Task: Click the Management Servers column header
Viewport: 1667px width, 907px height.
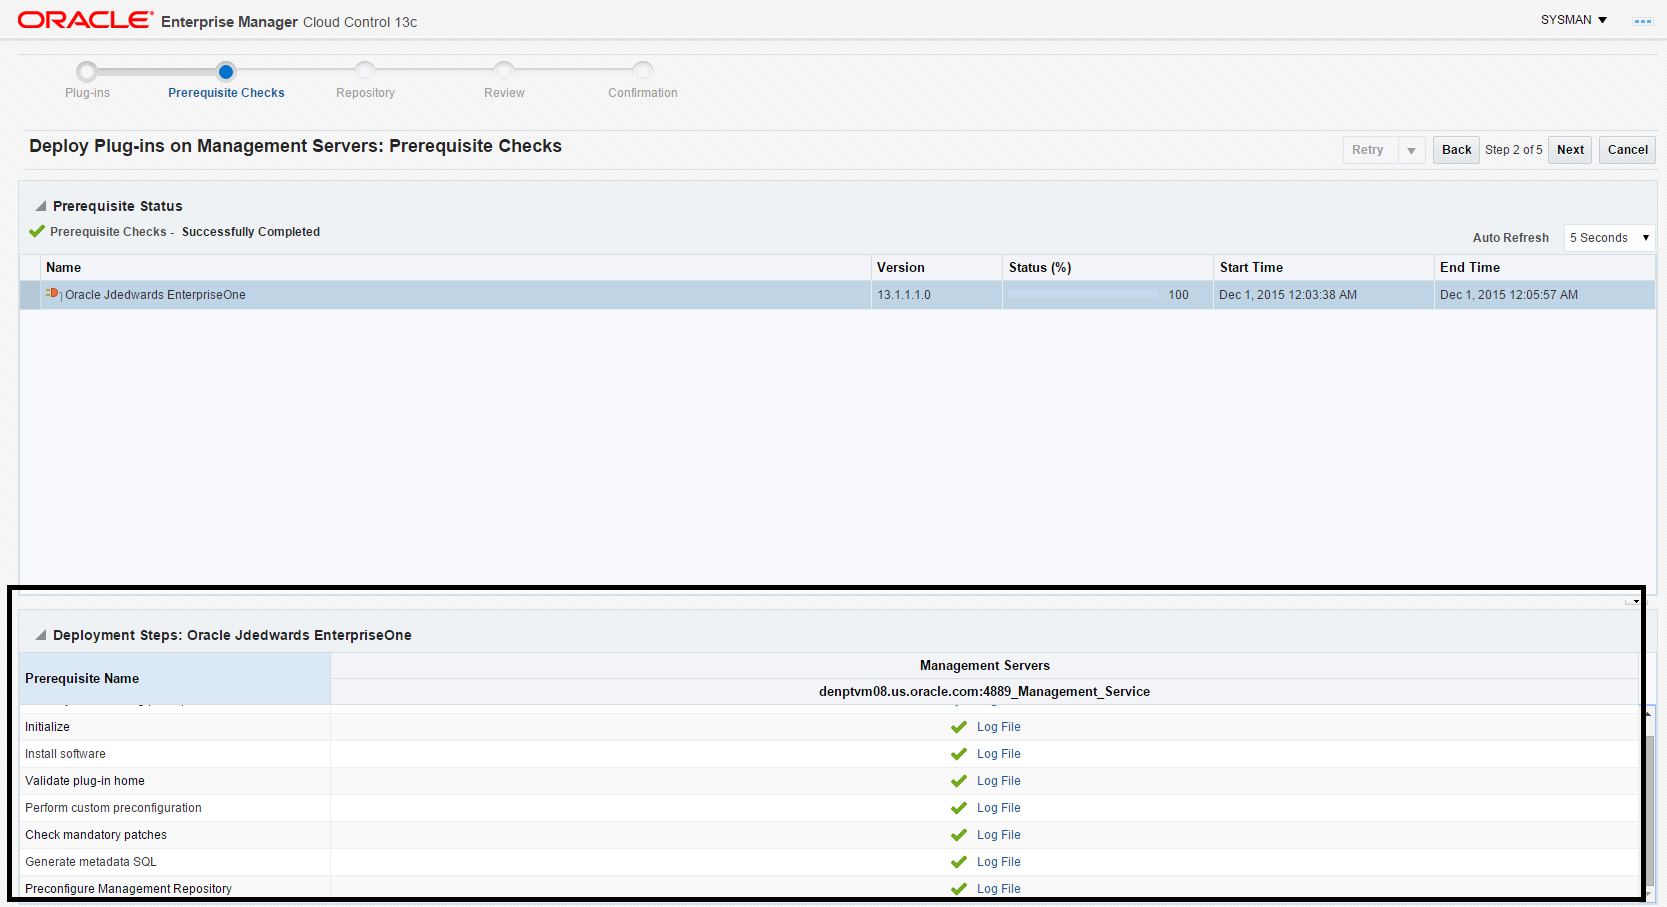Action: 985,666
